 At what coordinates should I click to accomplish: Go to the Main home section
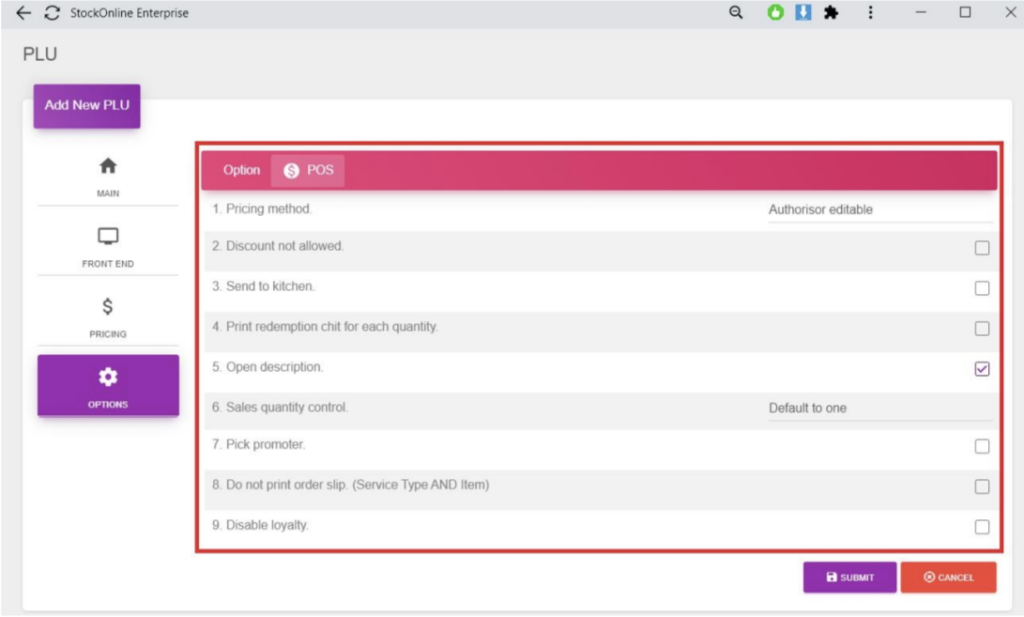click(x=108, y=175)
